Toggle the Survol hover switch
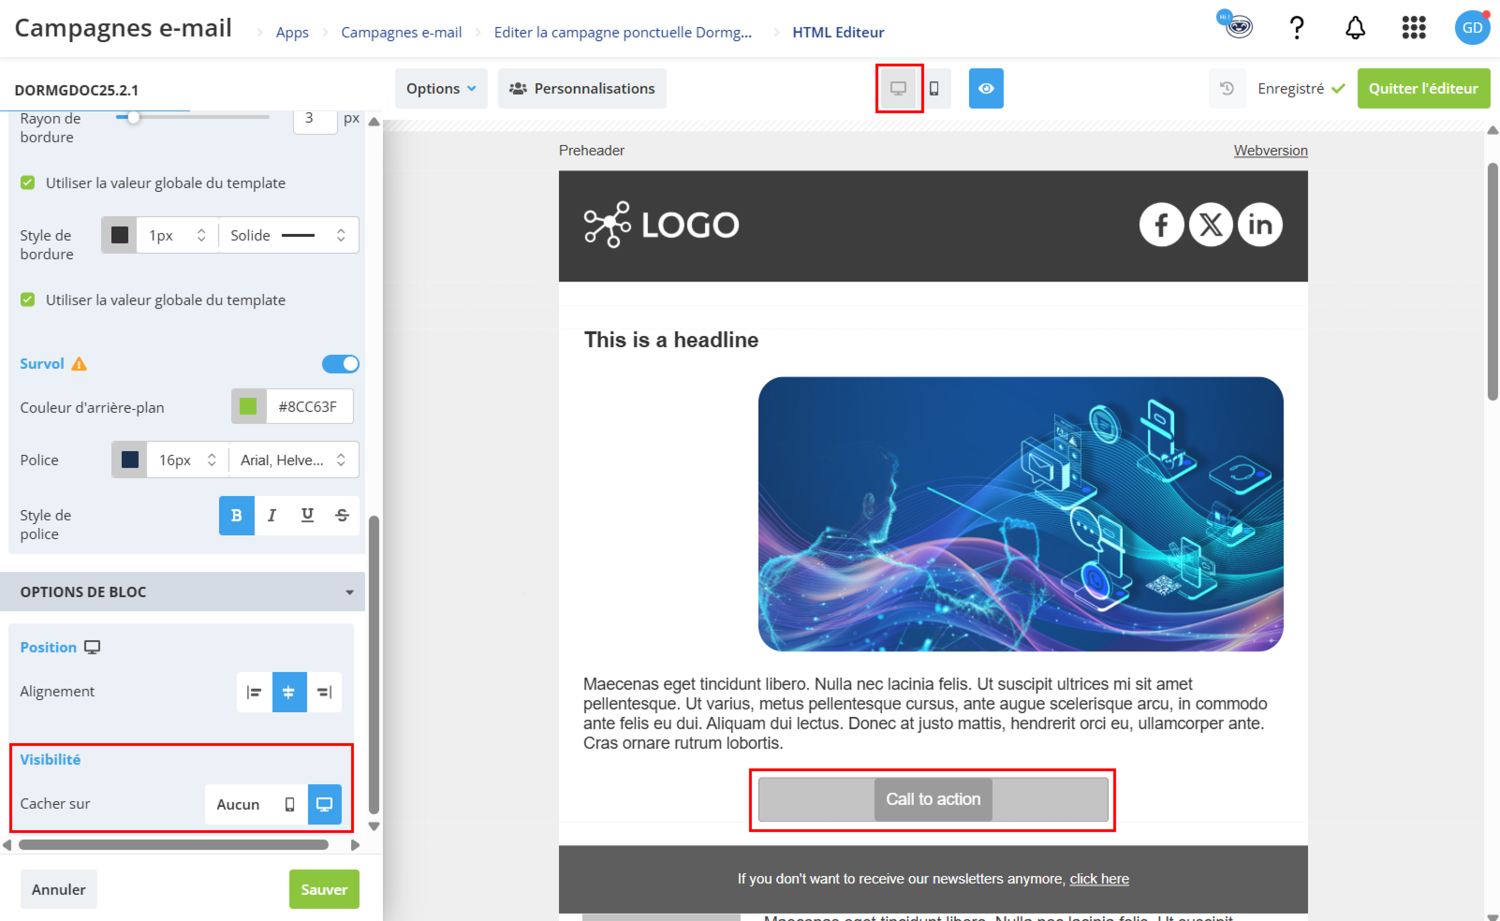This screenshot has height=921, width=1500. [x=340, y=364]
